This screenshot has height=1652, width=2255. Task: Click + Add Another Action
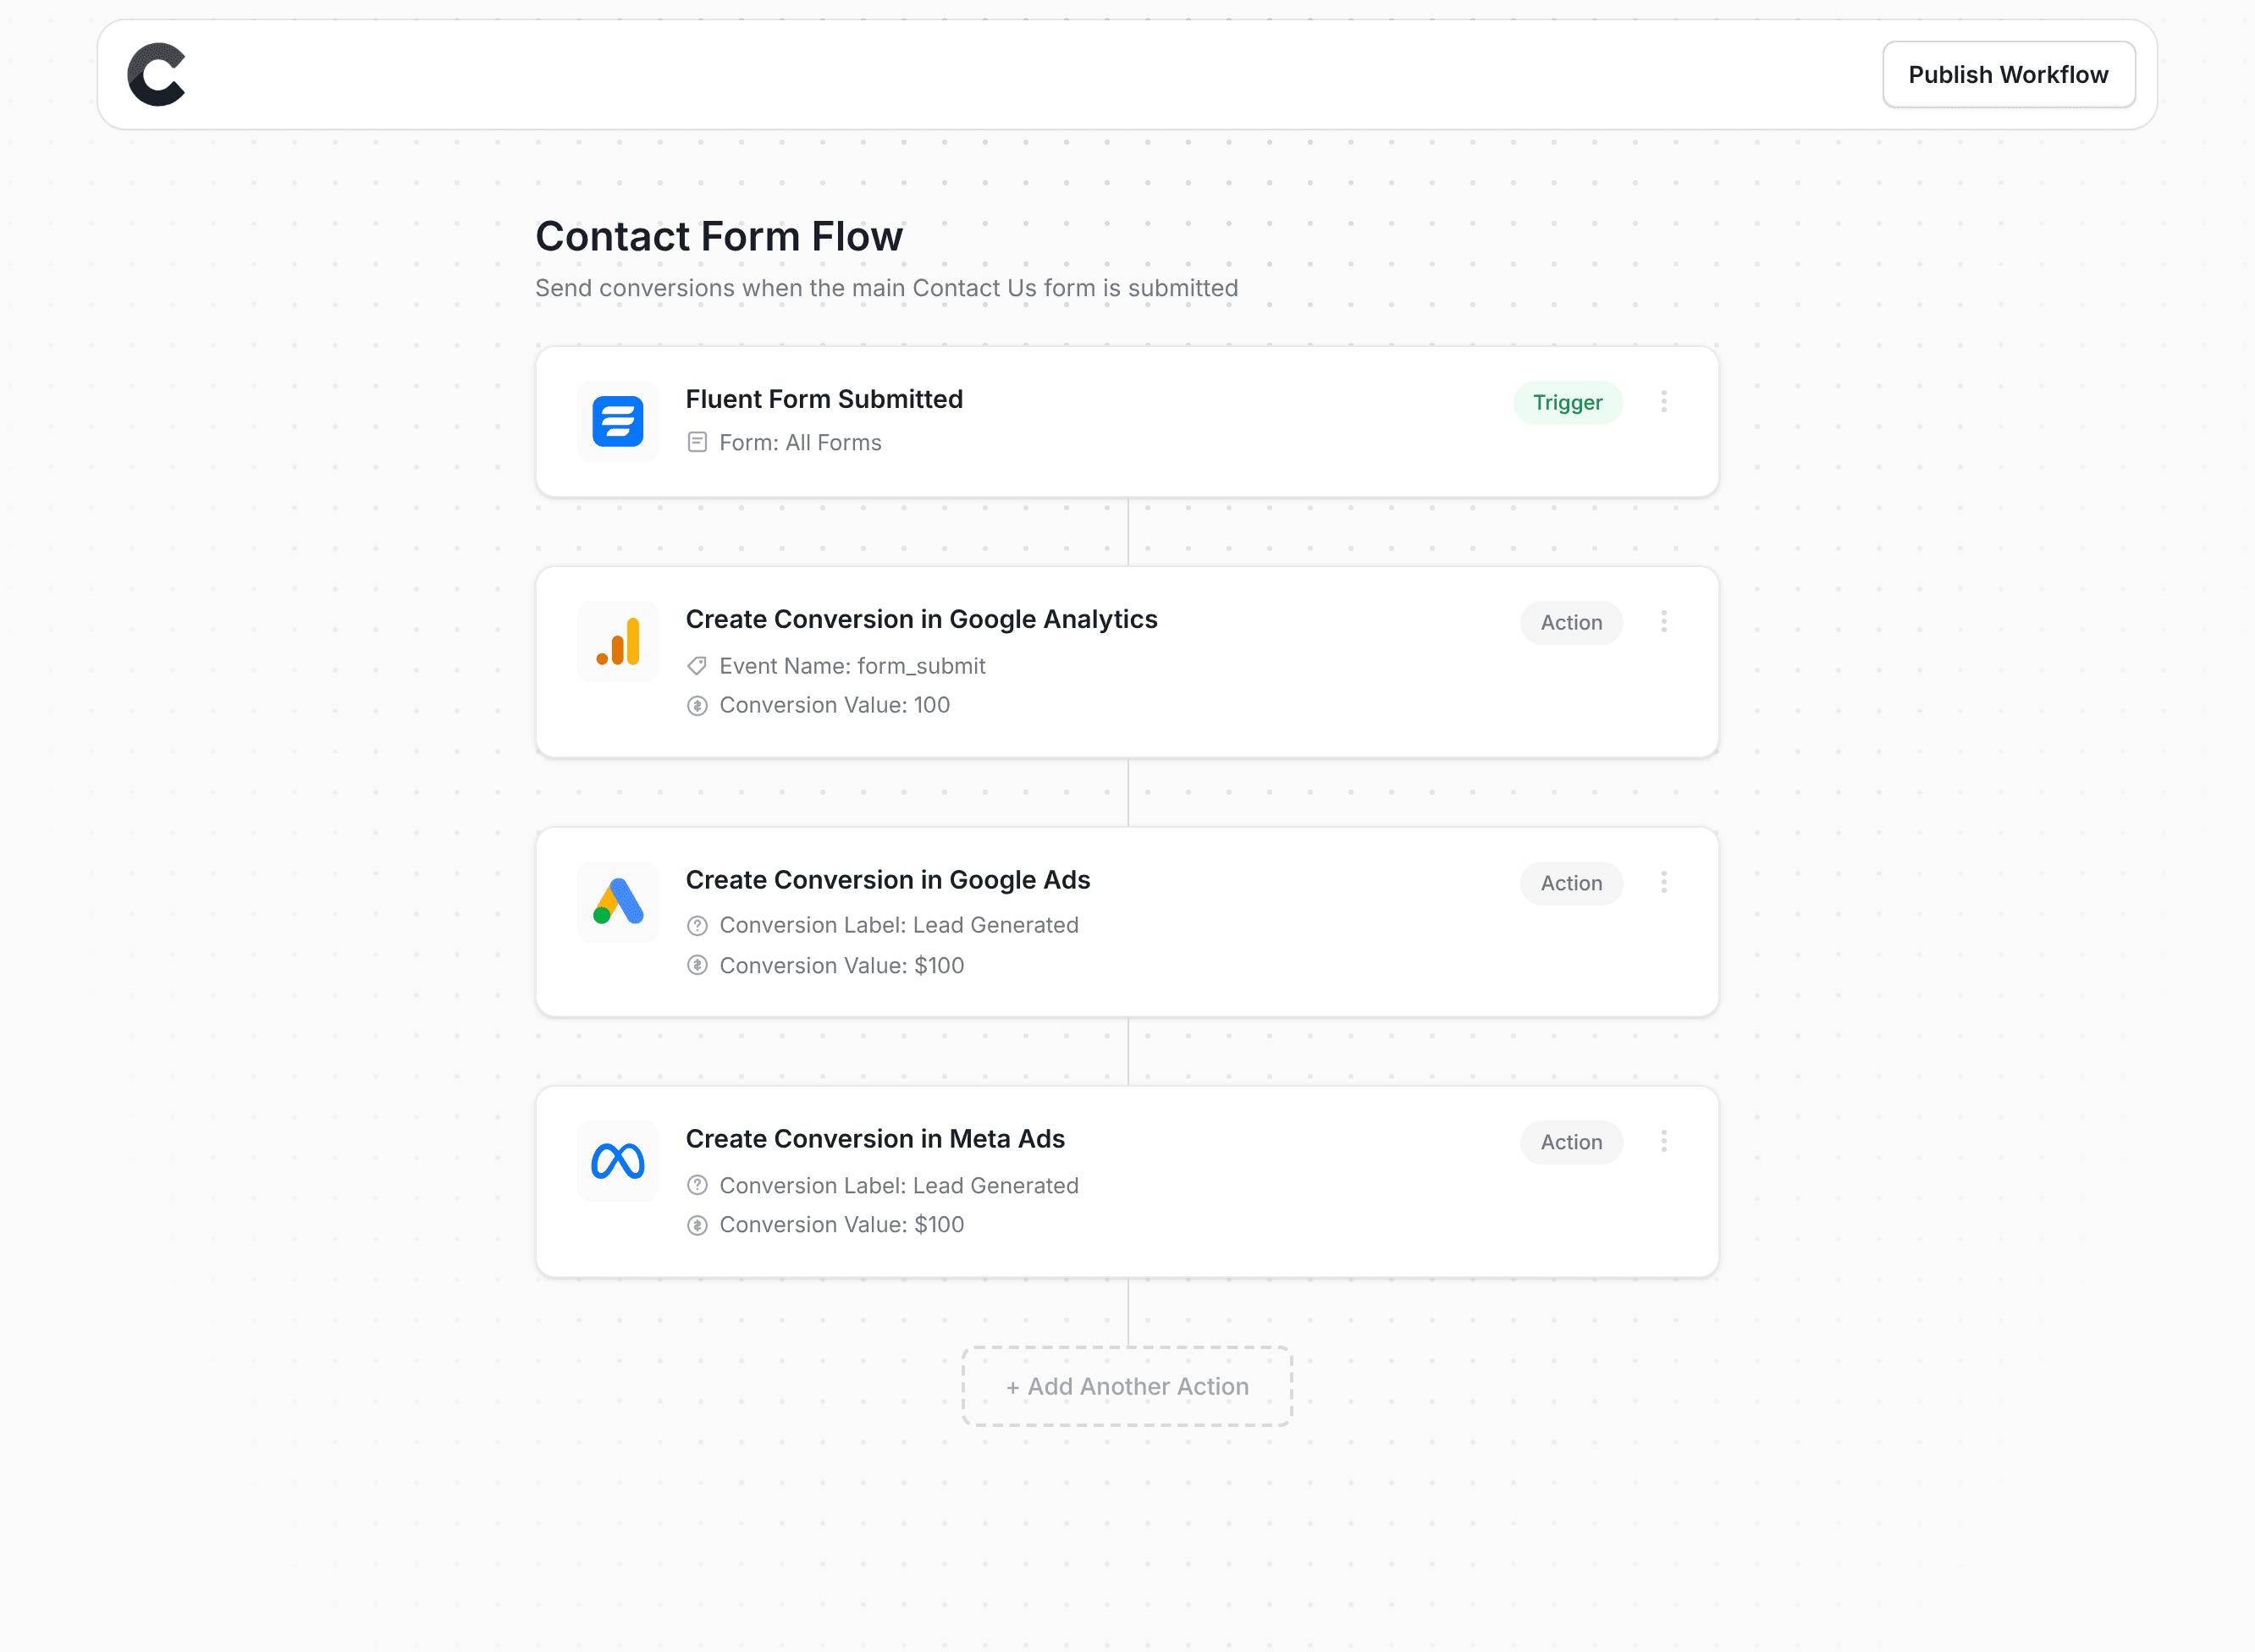[x=1126, y=1386]
